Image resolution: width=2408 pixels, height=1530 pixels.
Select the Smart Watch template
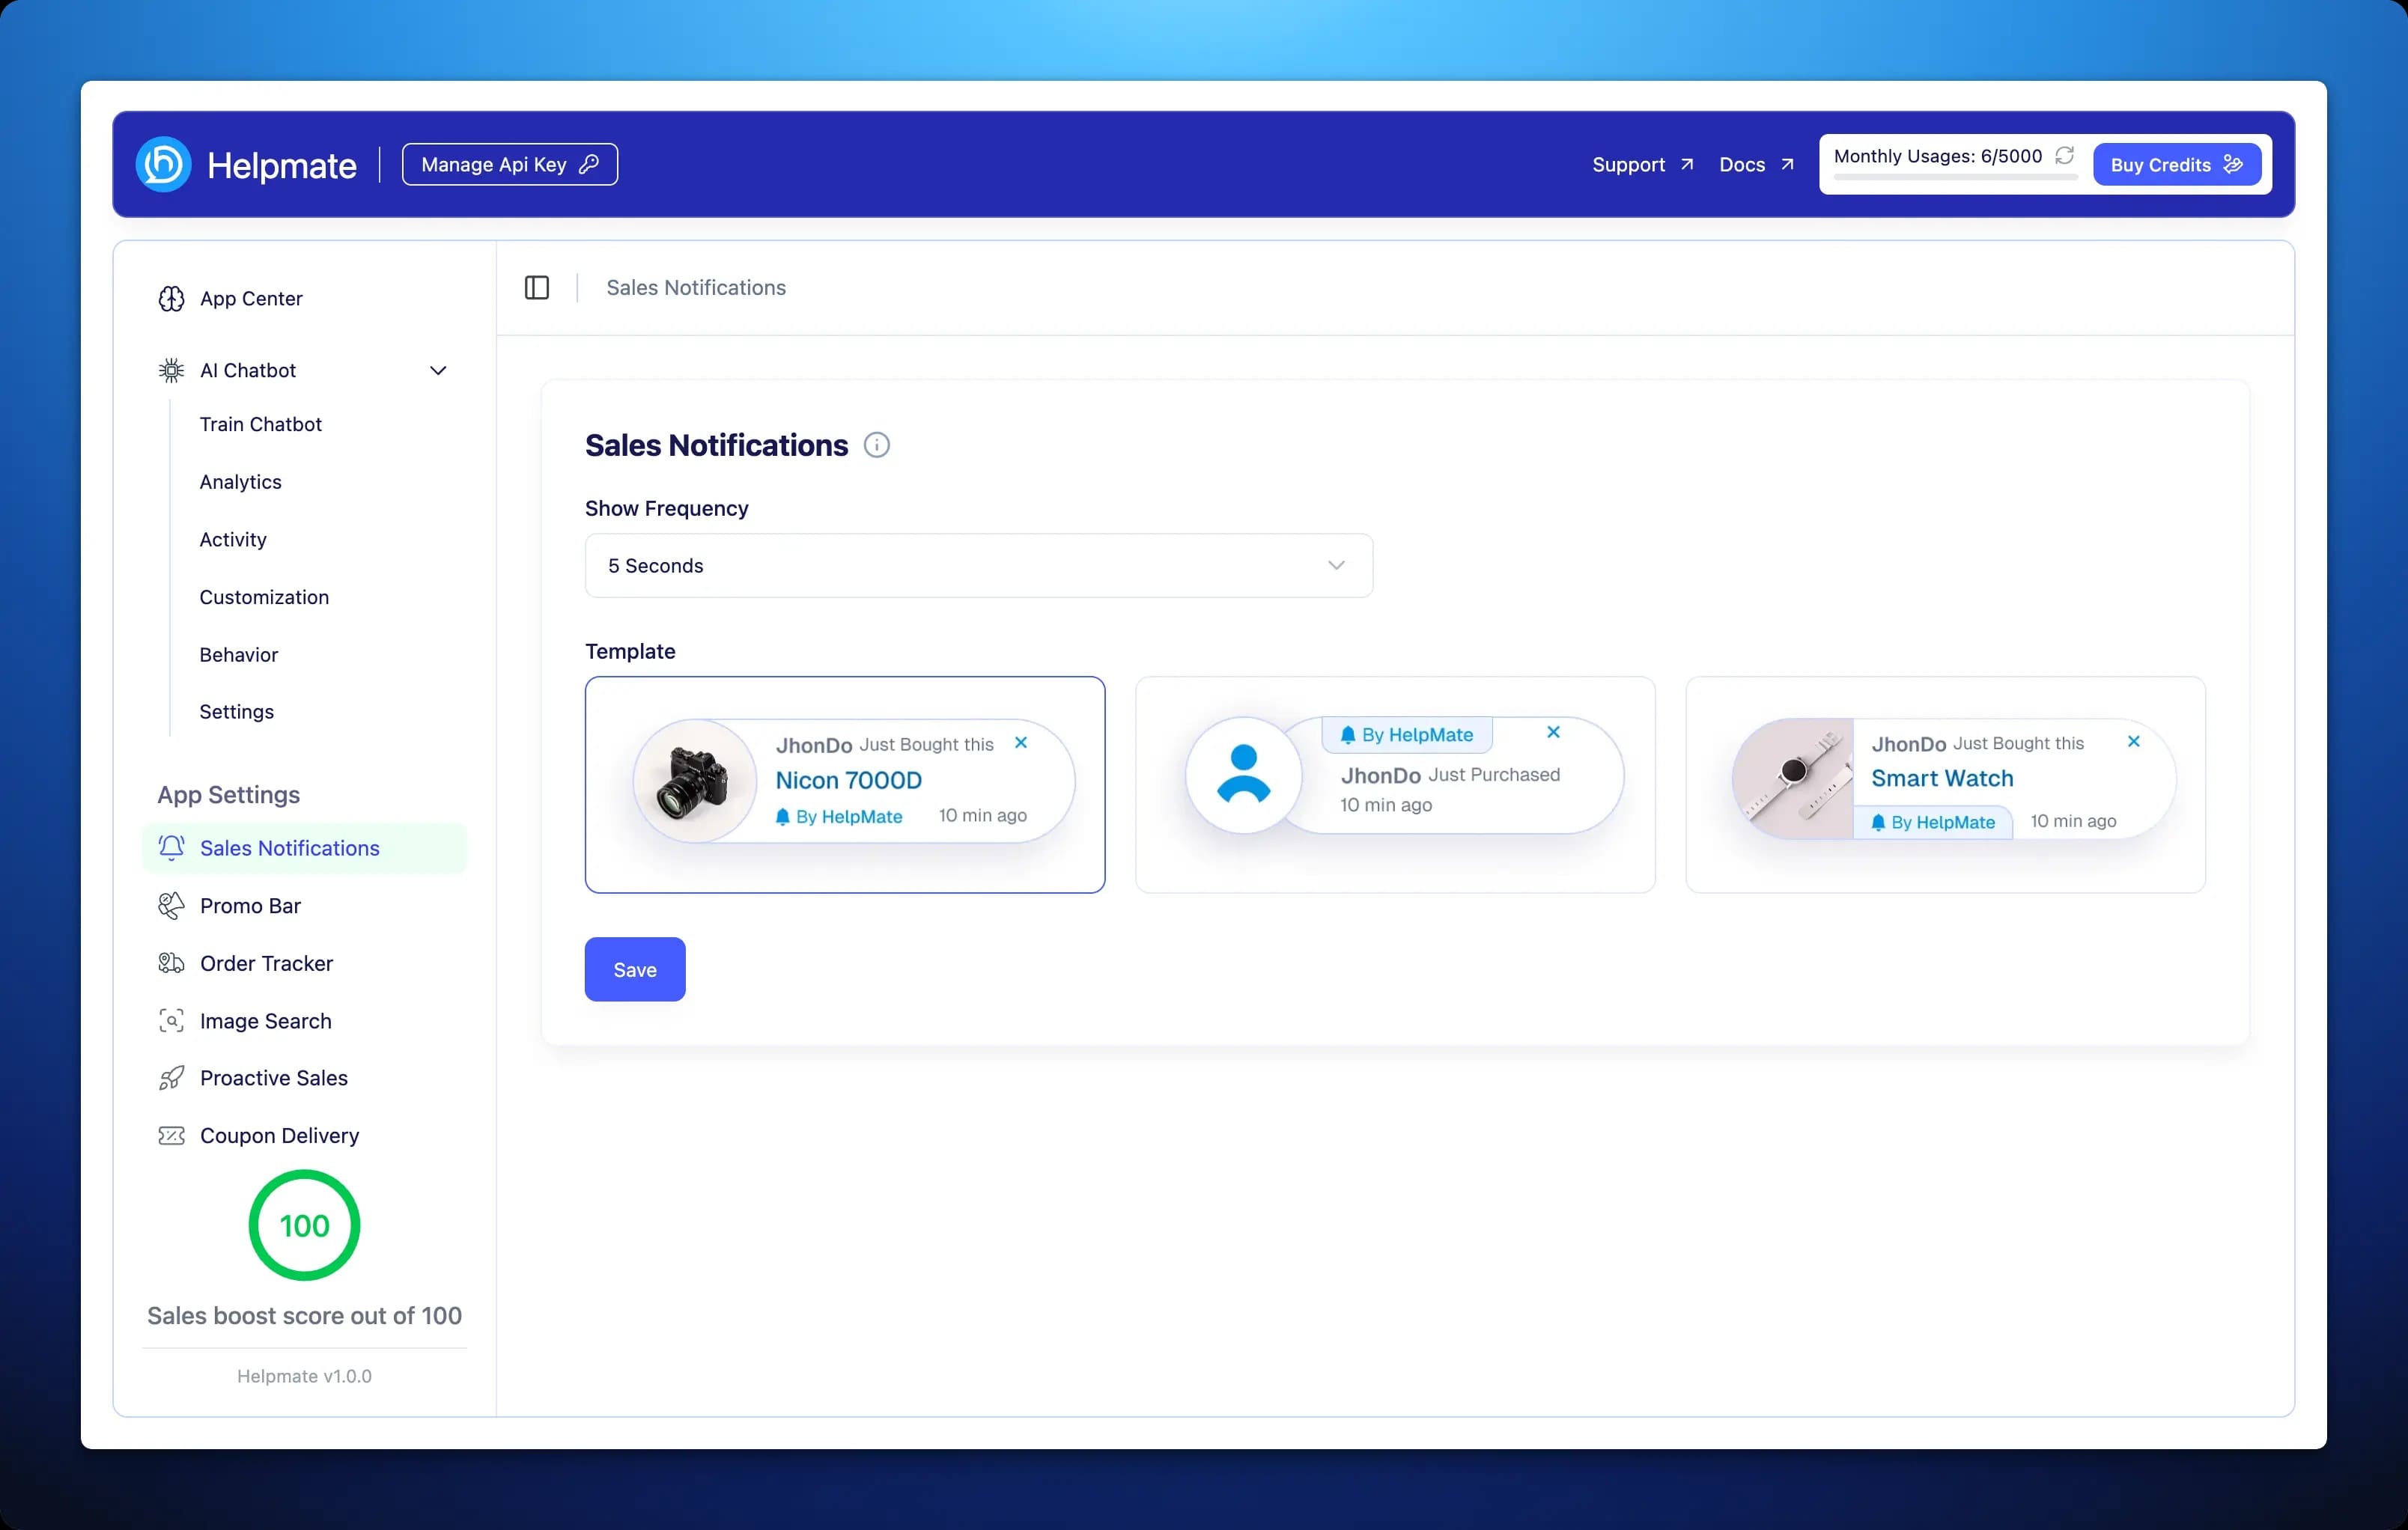pyautogui.click(x=1945, y=784)
